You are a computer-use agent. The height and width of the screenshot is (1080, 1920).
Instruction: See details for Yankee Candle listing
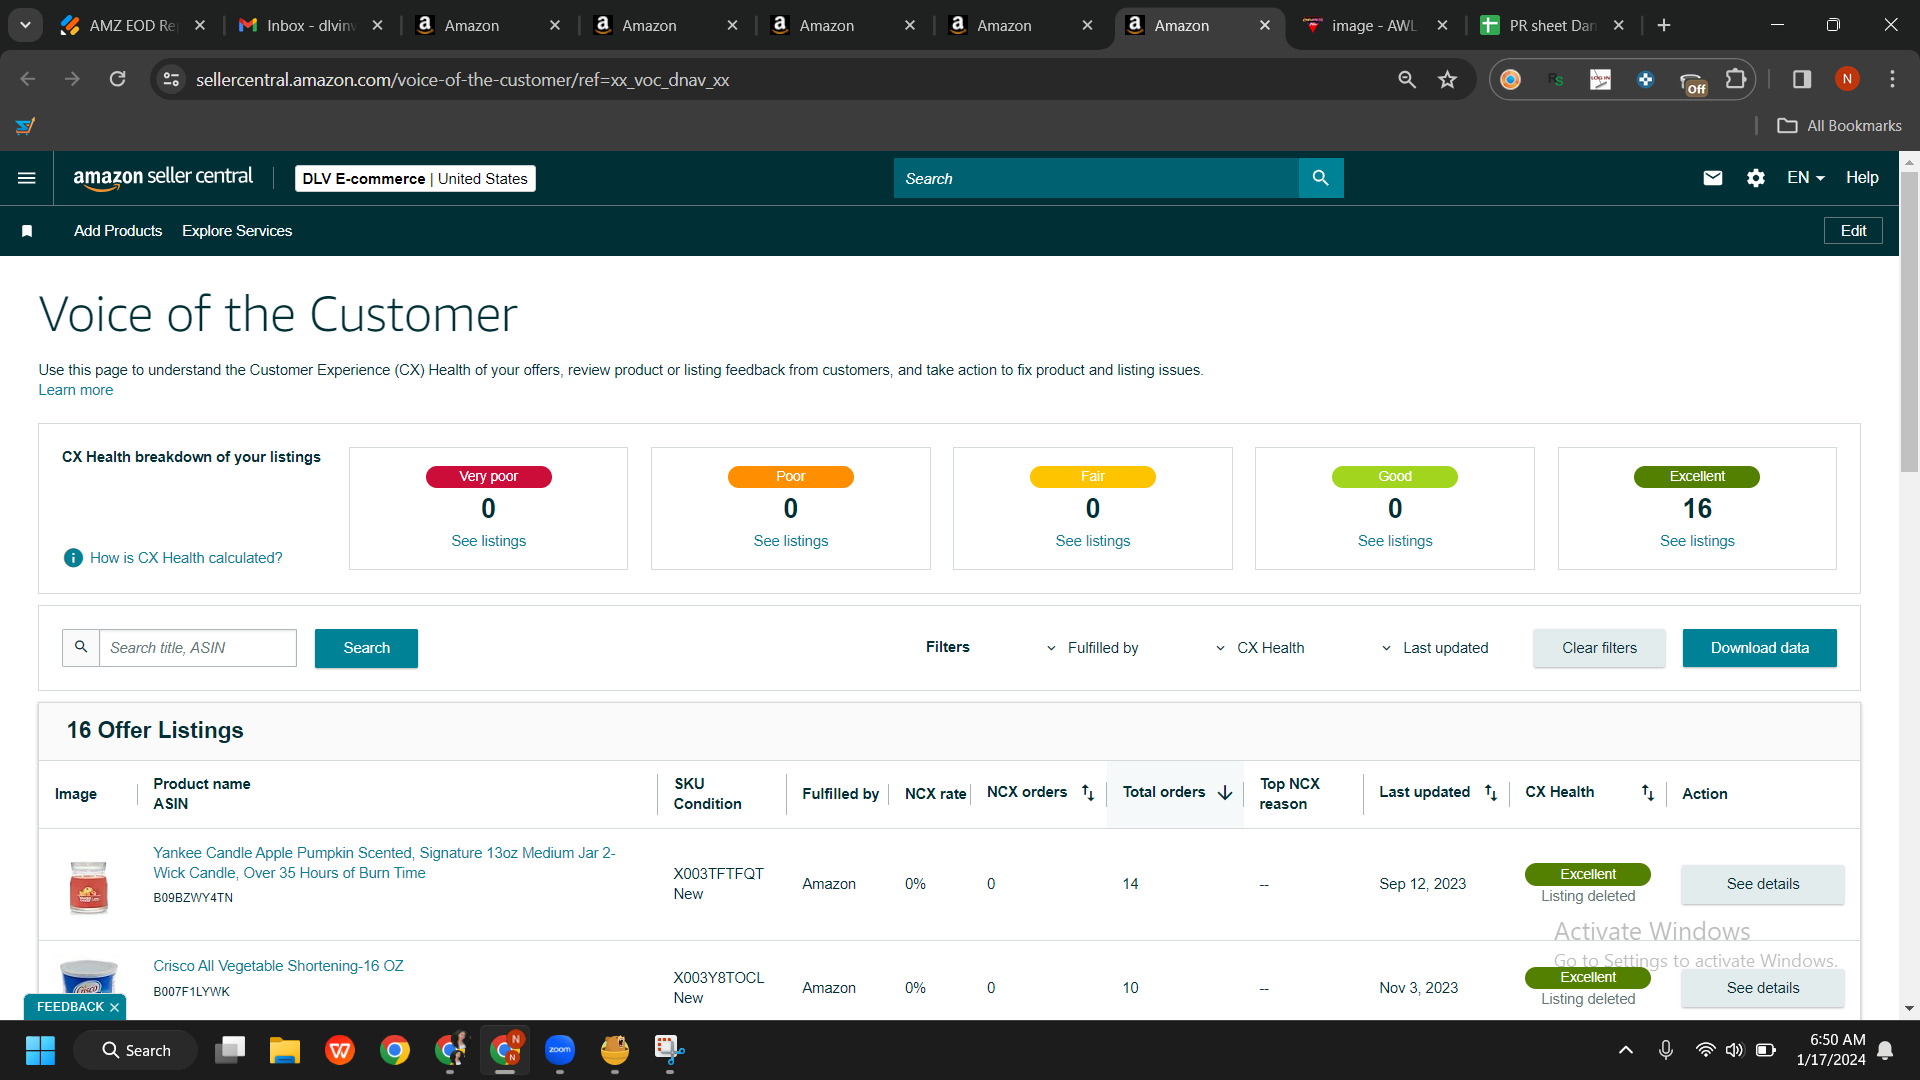[1762, 884]
